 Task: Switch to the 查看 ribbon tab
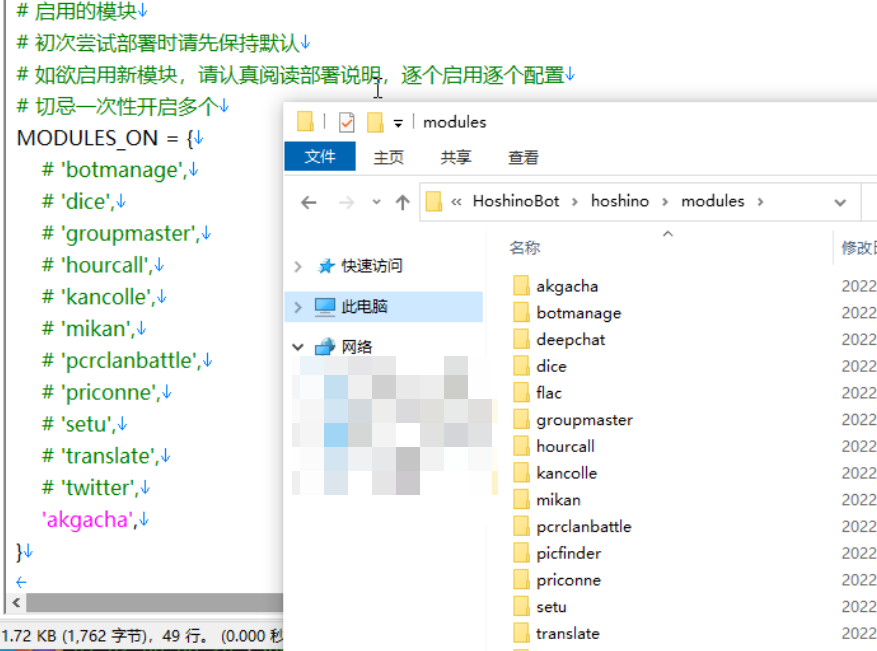coord(524,157)
